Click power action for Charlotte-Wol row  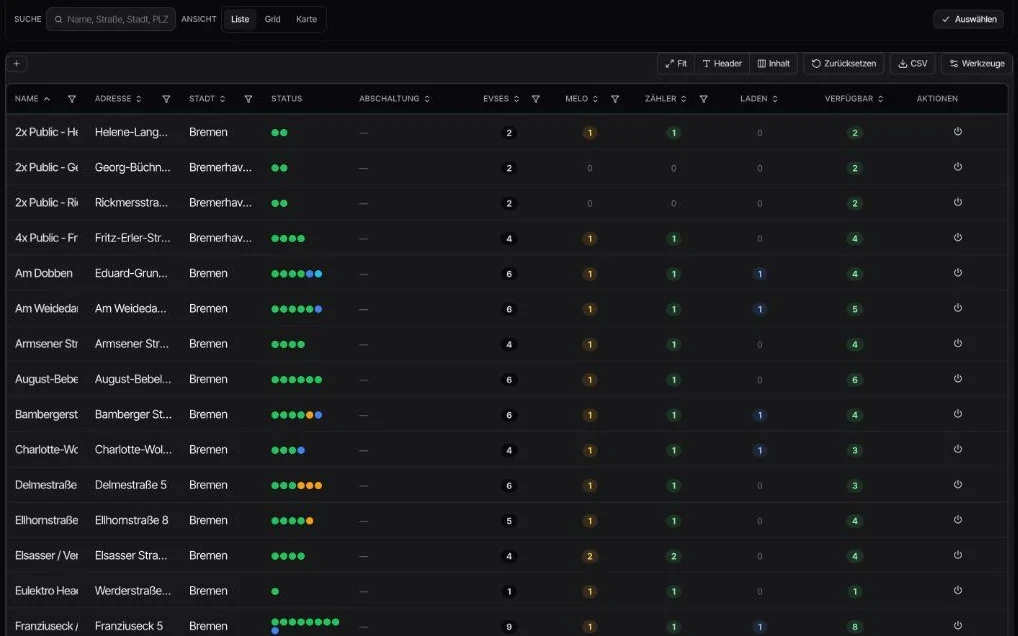(958, 450)
